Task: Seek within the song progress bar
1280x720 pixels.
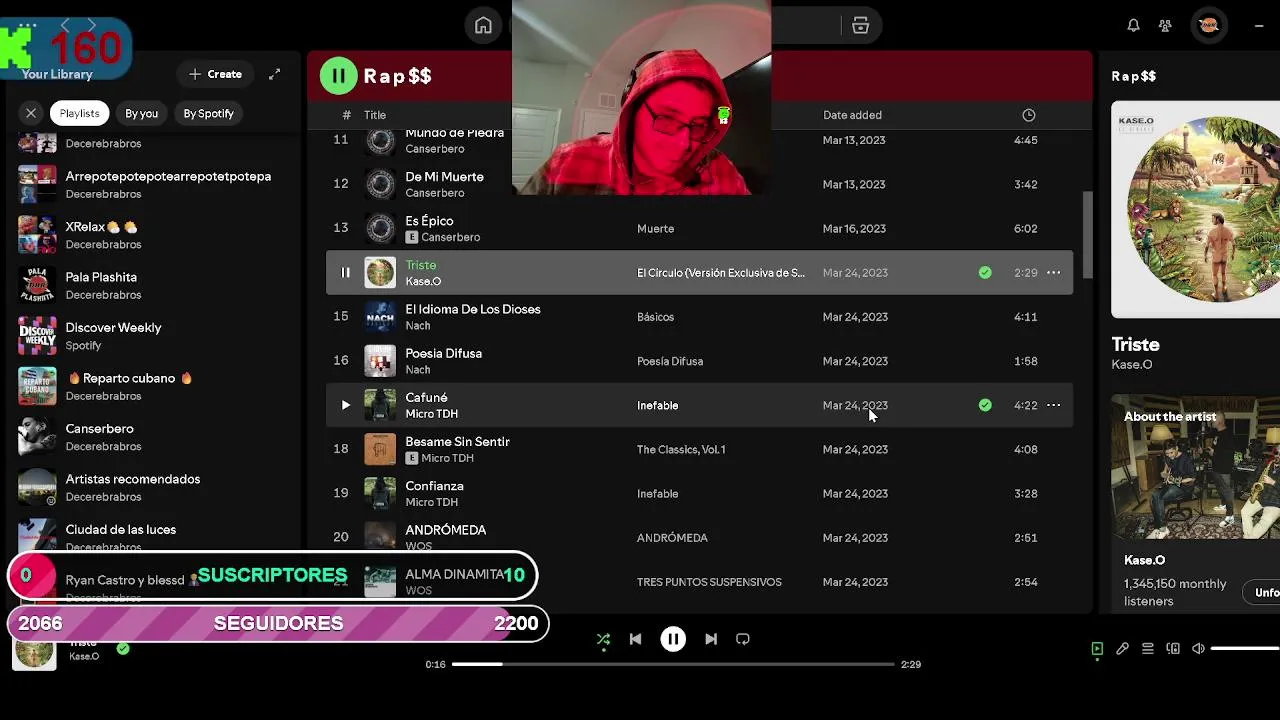Action: pos(673,664)
